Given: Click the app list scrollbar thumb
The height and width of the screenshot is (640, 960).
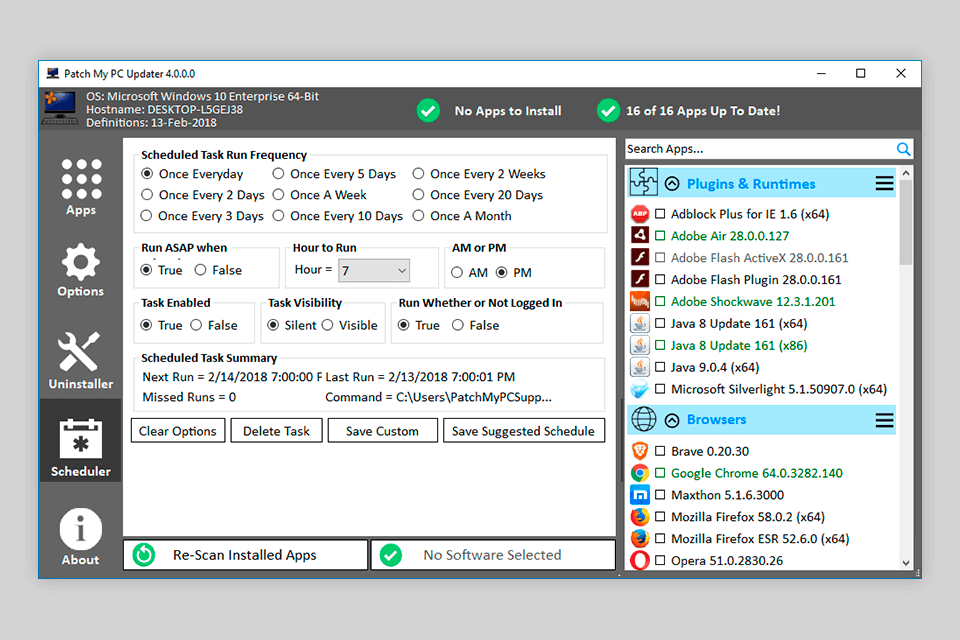Looking at the screenshot, I should click(906, 222).
